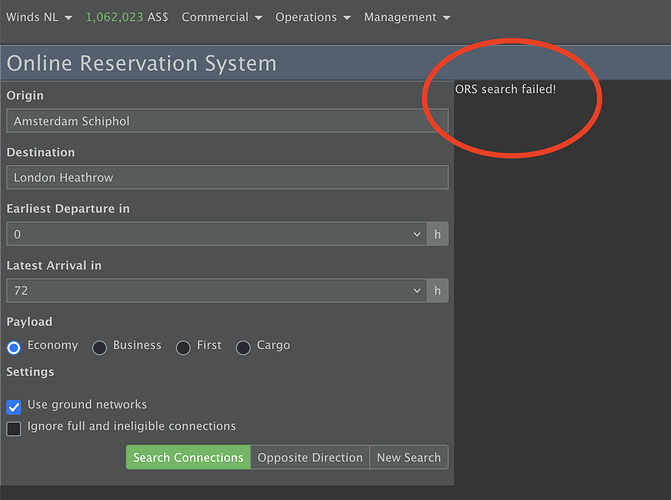Click the ORS search failed message

(x=505, y=90)
